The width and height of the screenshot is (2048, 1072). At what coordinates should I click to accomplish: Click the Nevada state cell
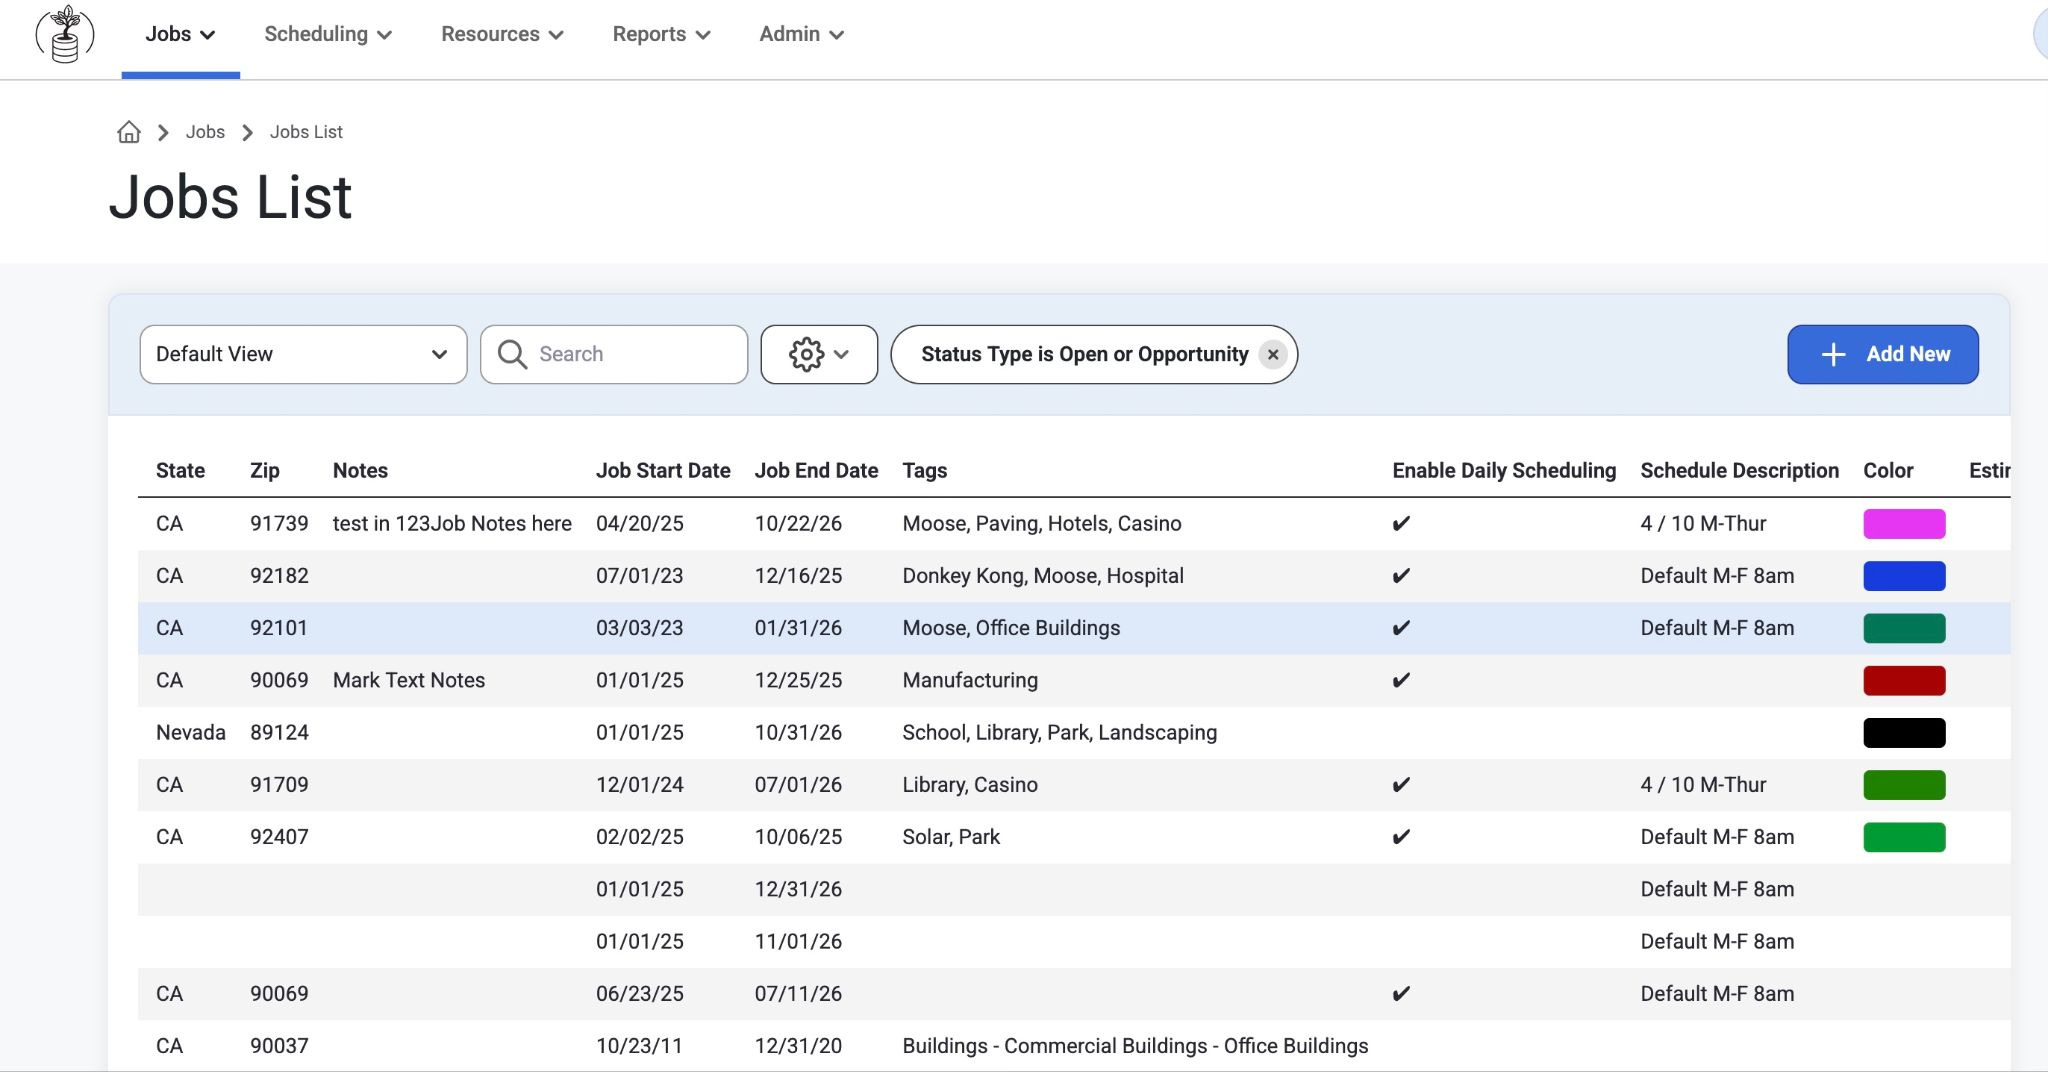click(191, 733)
